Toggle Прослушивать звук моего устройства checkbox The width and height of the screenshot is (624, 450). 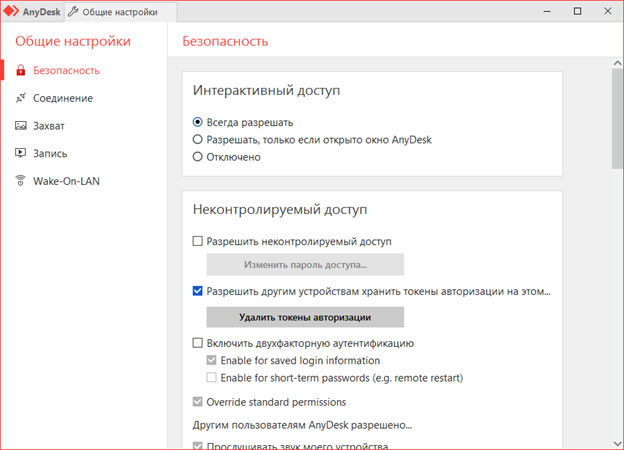[x=197, y=446]
